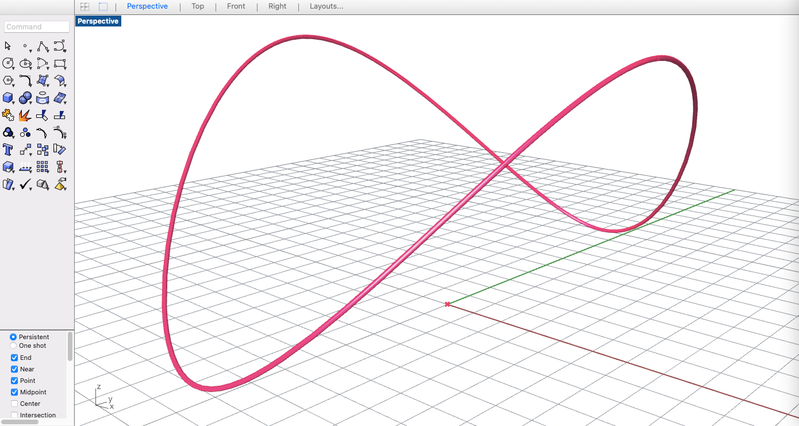Select the Fillet Curves tool

(x=25, y=81)
